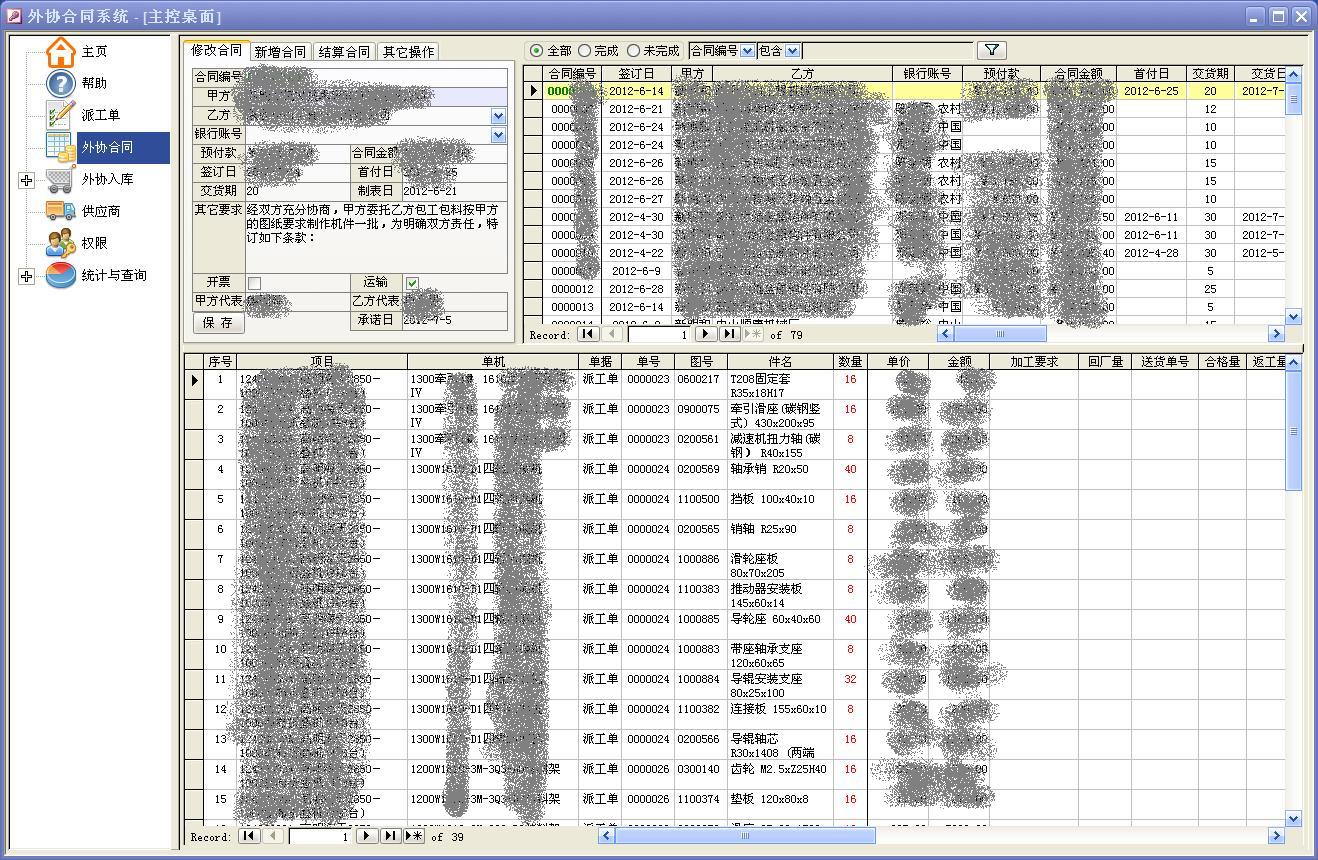Open the 包含 filter condition dropdown
Viewport: 1318px width, 860px height.
point(793,51)
